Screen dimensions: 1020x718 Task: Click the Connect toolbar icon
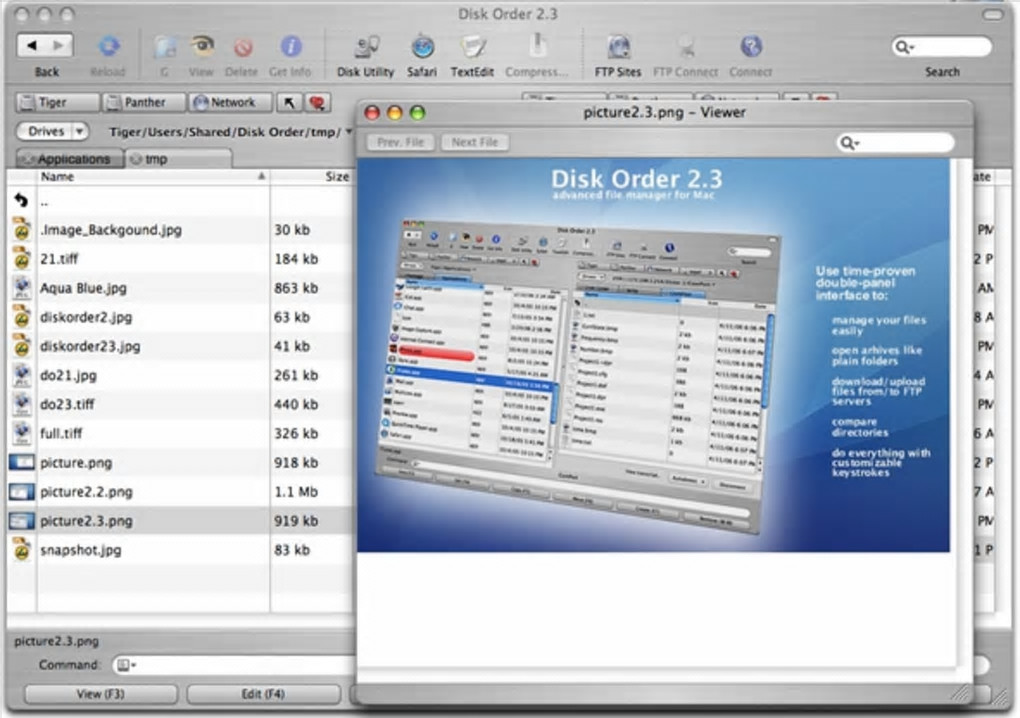pyautogui.click(x=751, y=47)
